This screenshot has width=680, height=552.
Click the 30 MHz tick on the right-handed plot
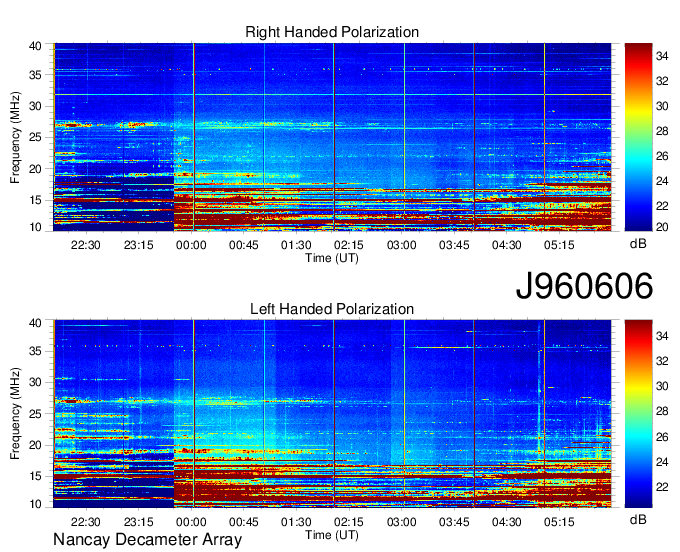[x=35, y=106]
